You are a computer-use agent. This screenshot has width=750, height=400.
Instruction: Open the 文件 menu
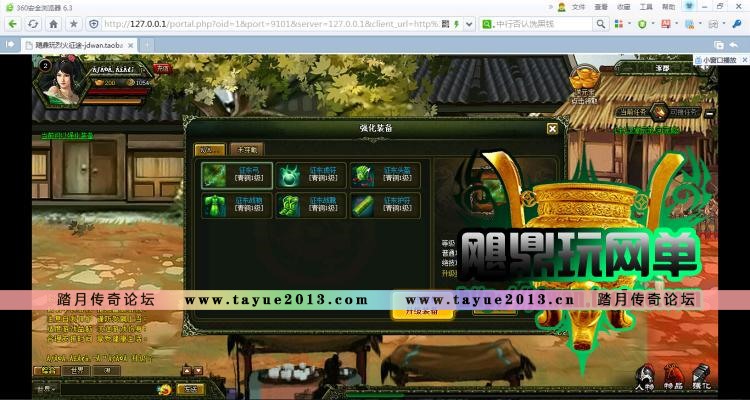[578, 7]
